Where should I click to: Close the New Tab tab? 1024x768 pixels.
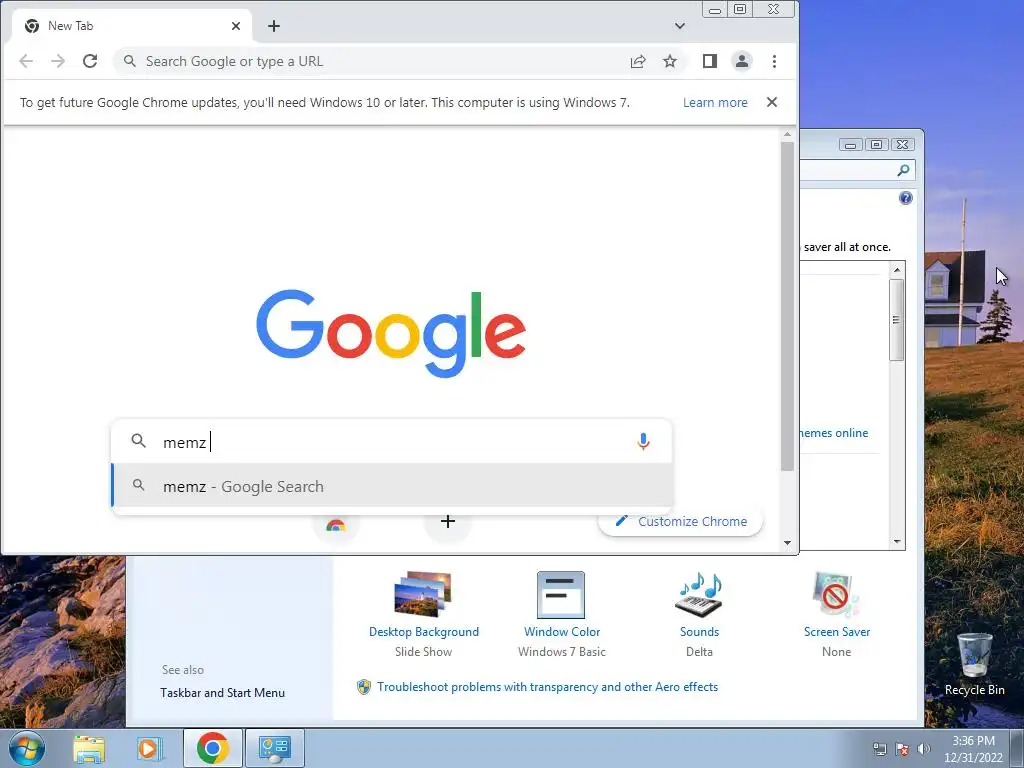pyautogui.click(x=236, y=26)
